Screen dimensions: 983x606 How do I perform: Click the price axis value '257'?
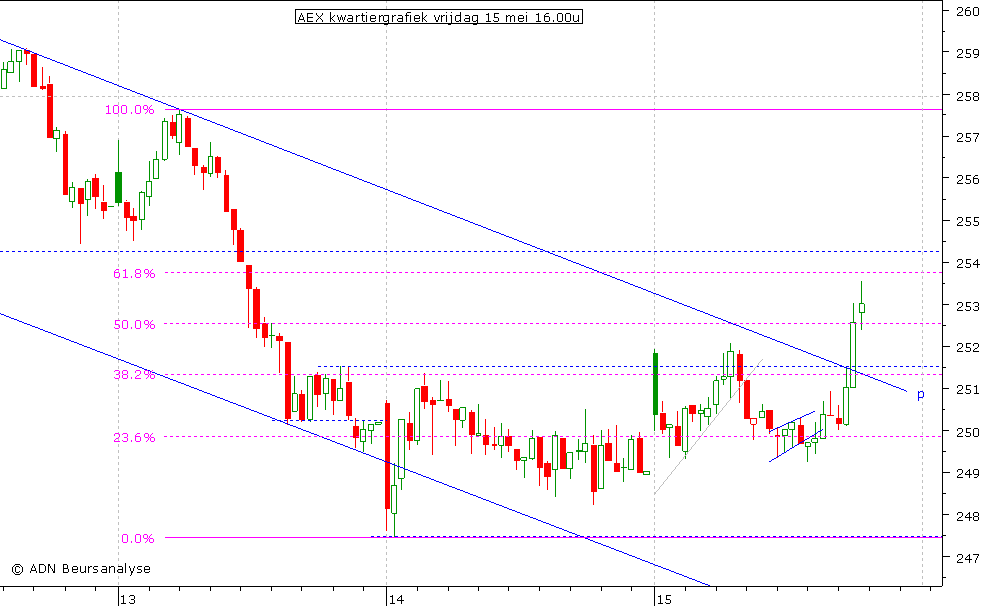click(967, 137)
